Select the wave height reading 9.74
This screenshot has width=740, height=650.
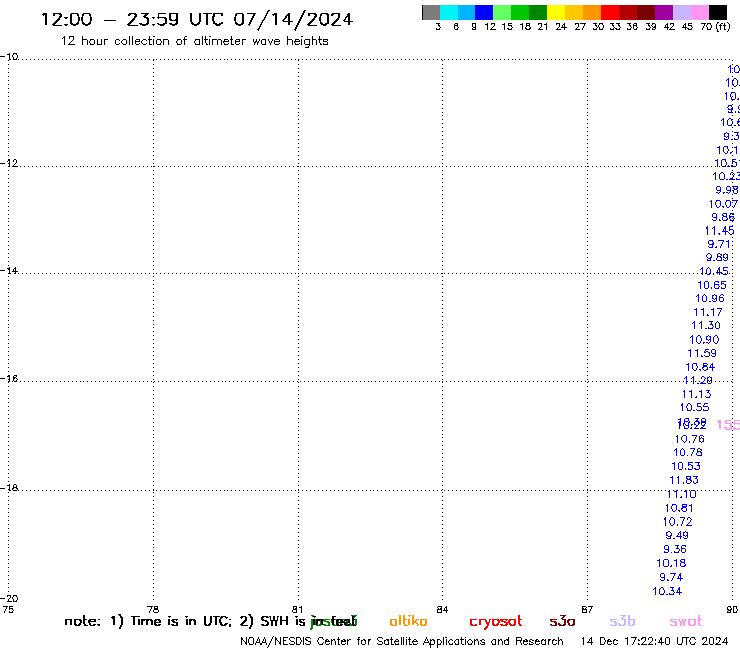(671, 577)
